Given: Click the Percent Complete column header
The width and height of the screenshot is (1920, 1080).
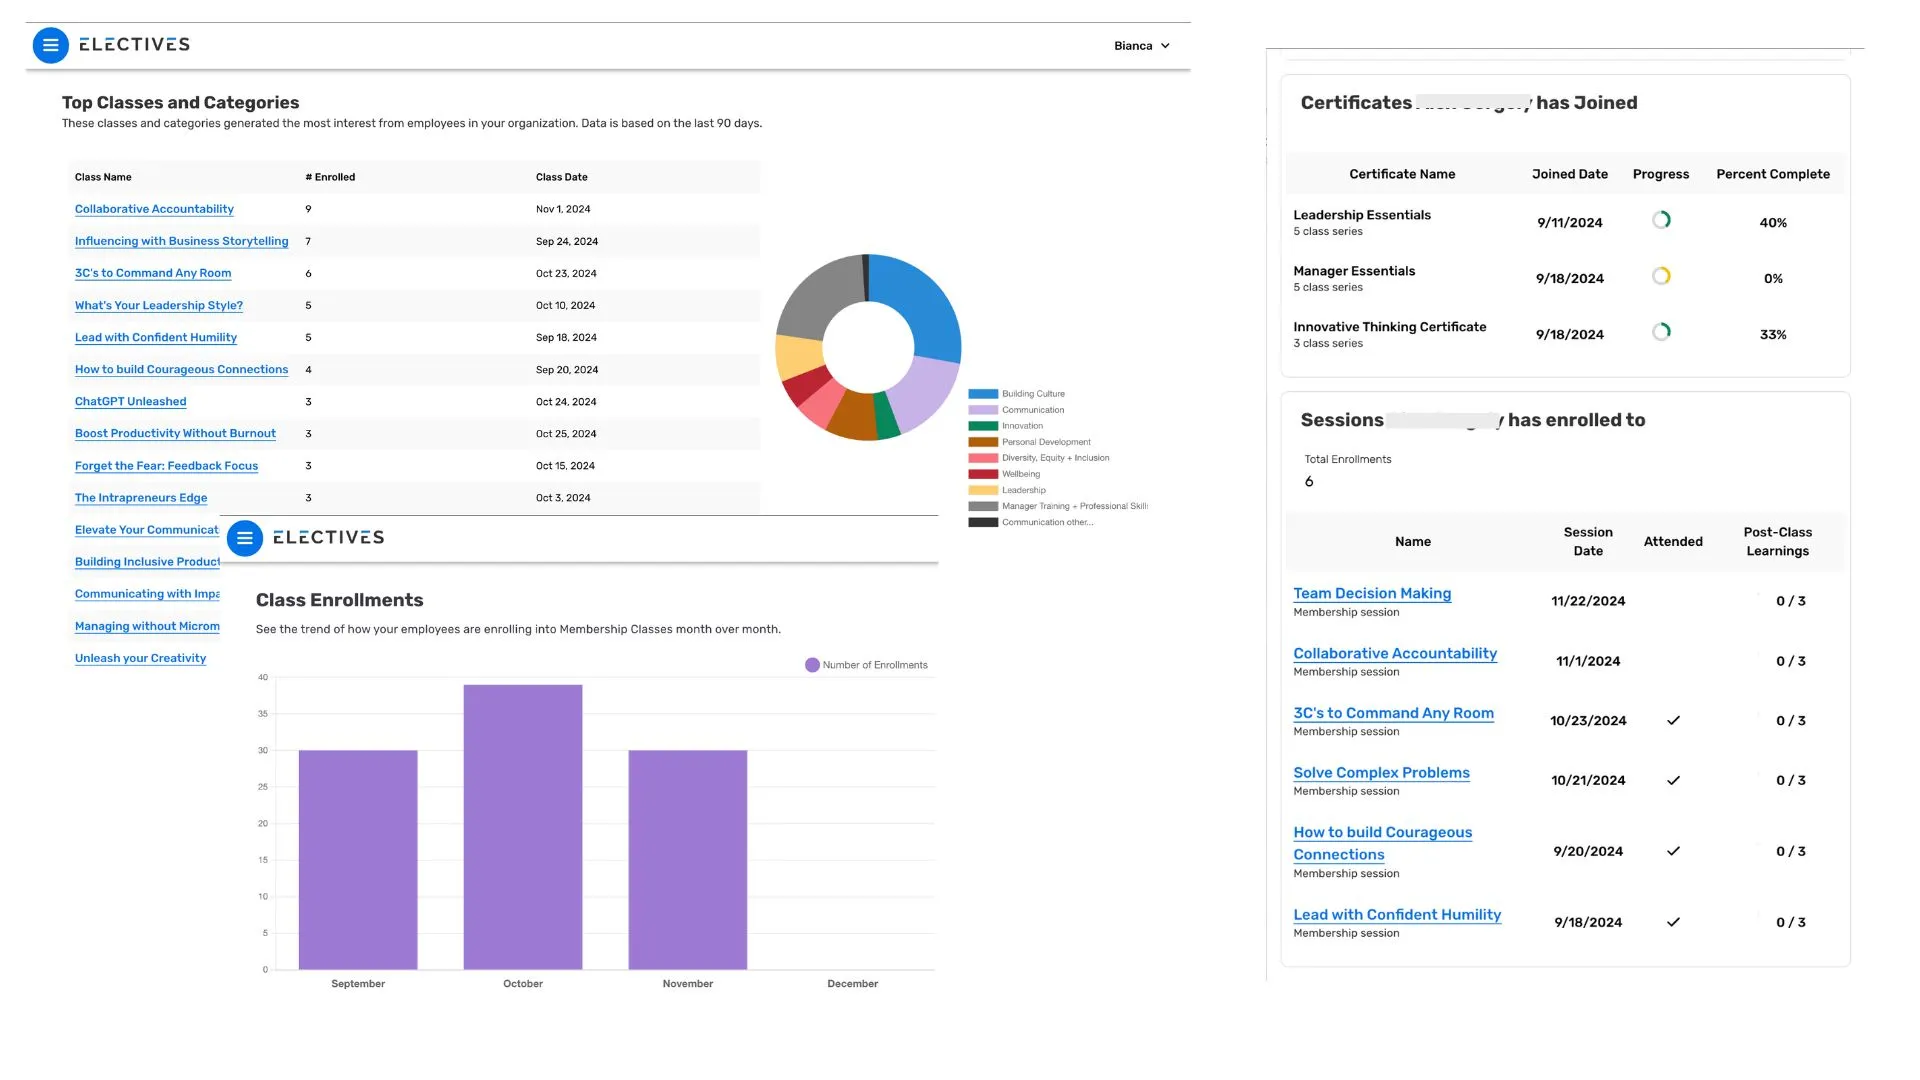Looking at the screenshot, I should tap(1773, 174).
